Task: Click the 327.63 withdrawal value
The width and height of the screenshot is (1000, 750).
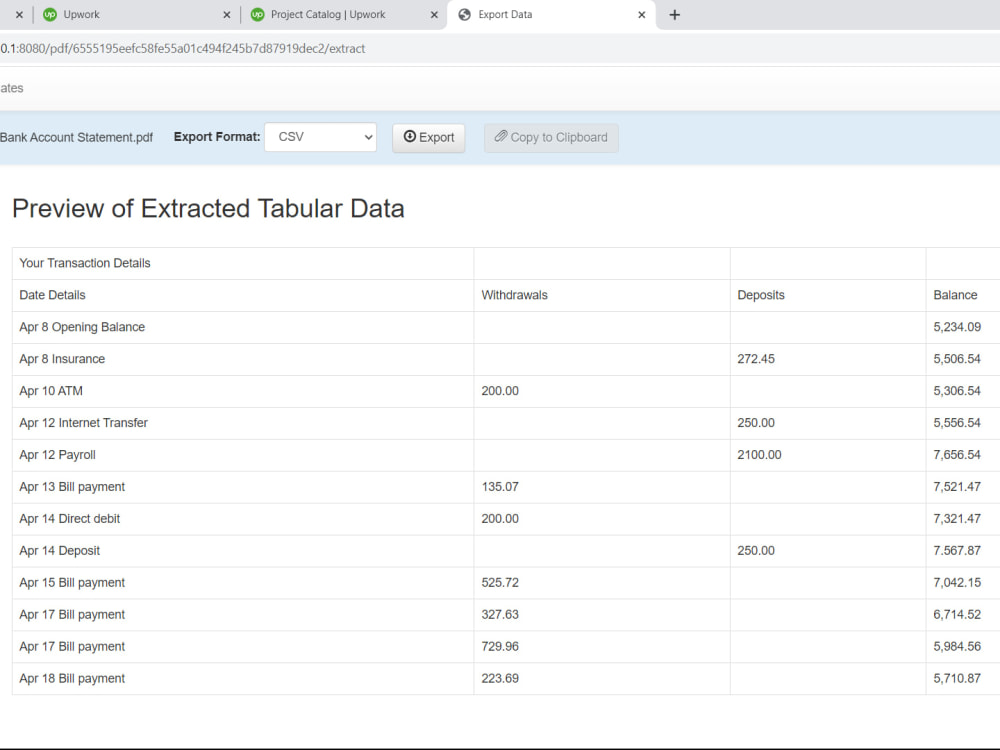Action: pos(500,614)
